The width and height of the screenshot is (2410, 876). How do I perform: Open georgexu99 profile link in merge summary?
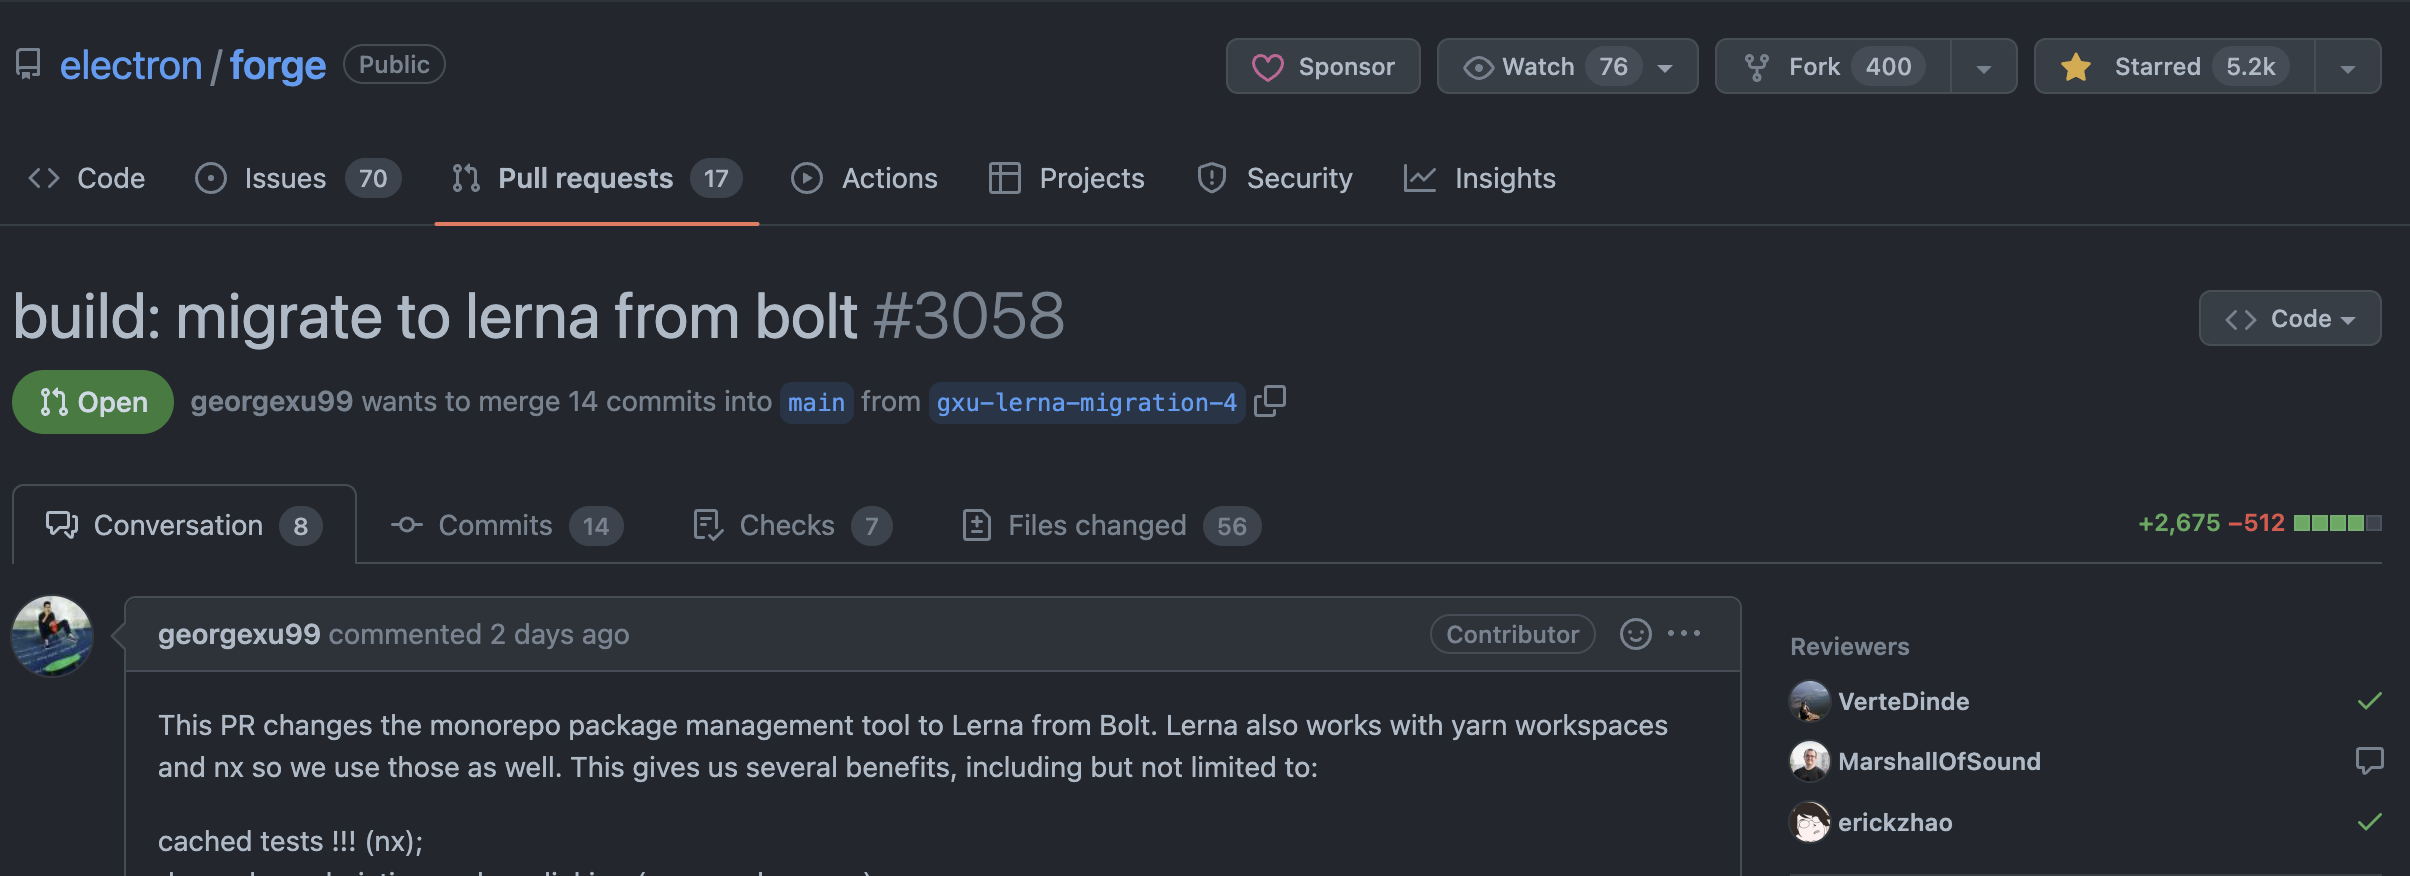(x=272, y=402)
